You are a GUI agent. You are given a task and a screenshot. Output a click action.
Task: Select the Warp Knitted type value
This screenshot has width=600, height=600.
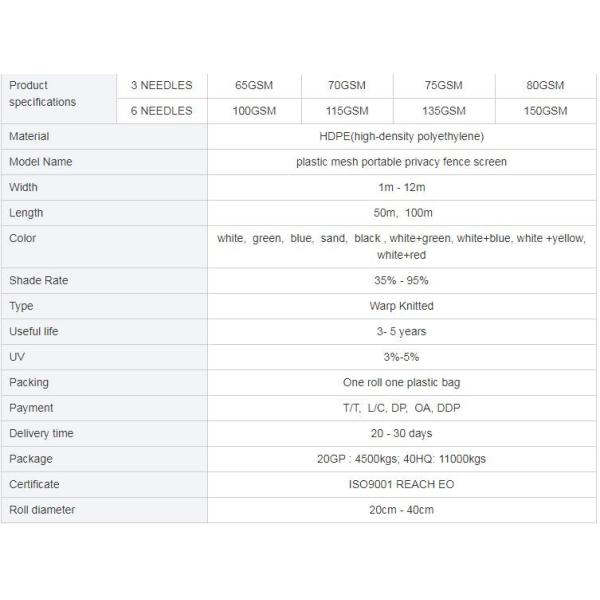[401, 306]
